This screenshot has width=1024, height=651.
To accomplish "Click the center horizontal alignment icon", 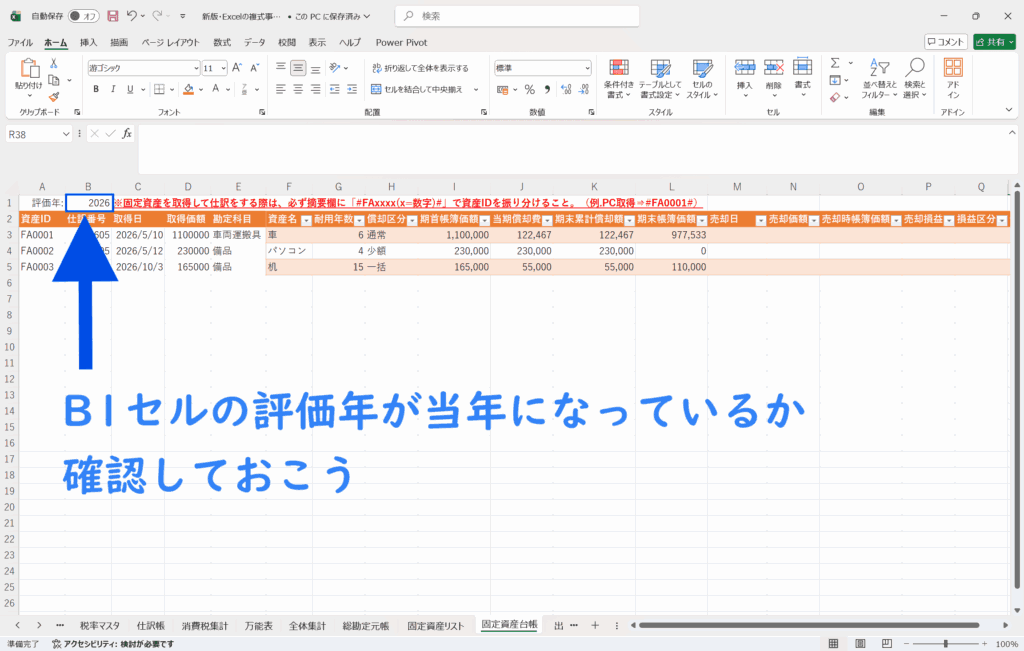I will (x=298, y=89).
